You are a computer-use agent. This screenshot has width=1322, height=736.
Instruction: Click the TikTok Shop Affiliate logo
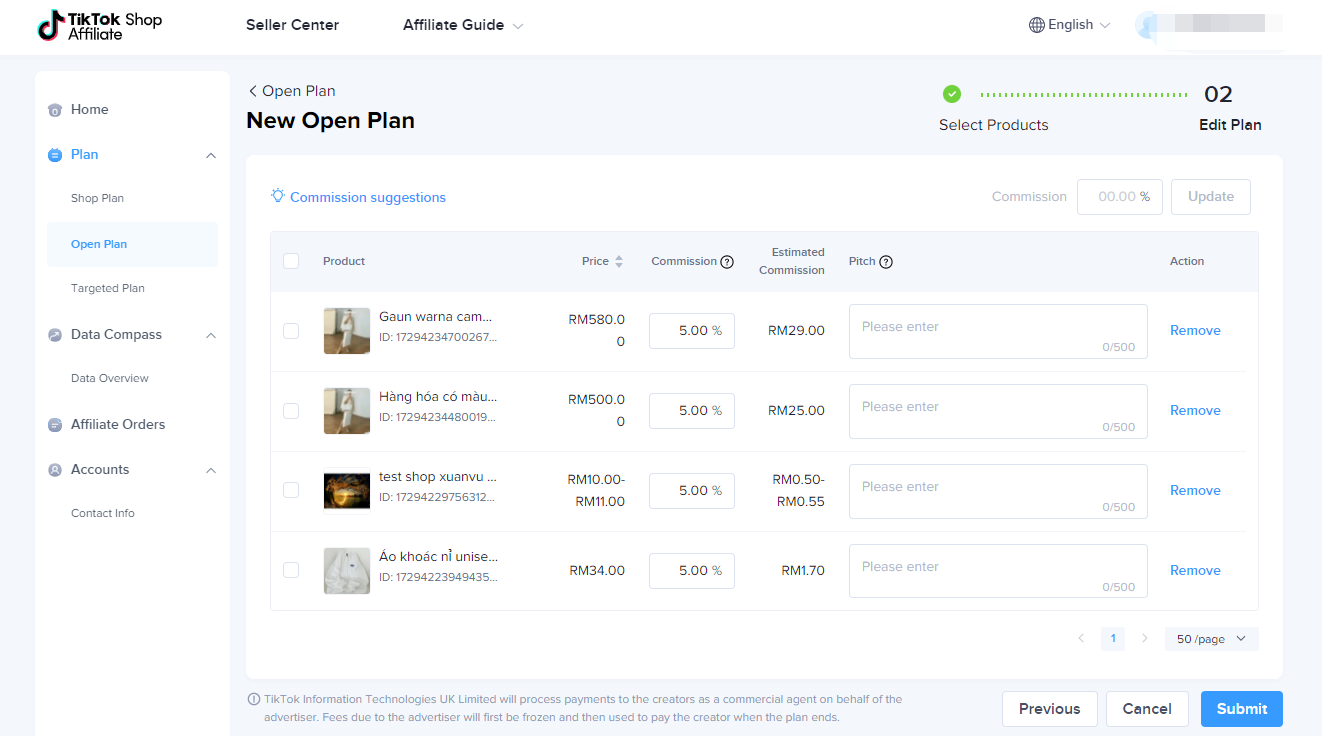tap(99, 27)
